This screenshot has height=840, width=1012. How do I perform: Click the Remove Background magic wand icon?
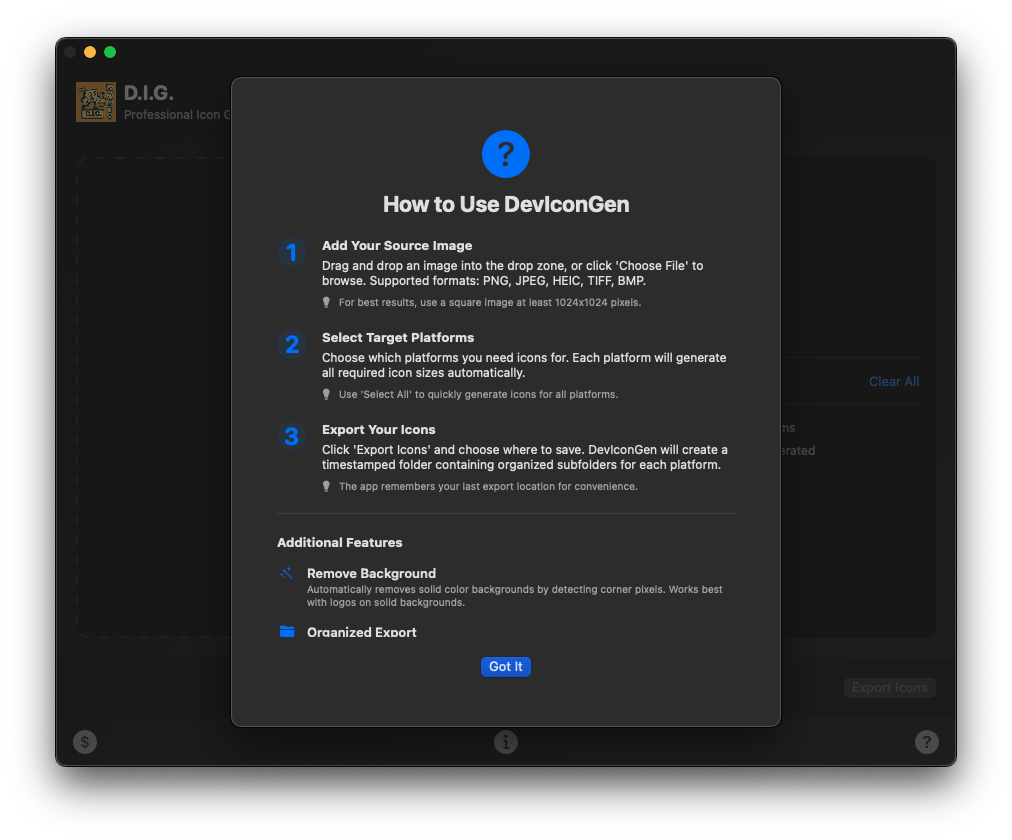pos(287,573)
